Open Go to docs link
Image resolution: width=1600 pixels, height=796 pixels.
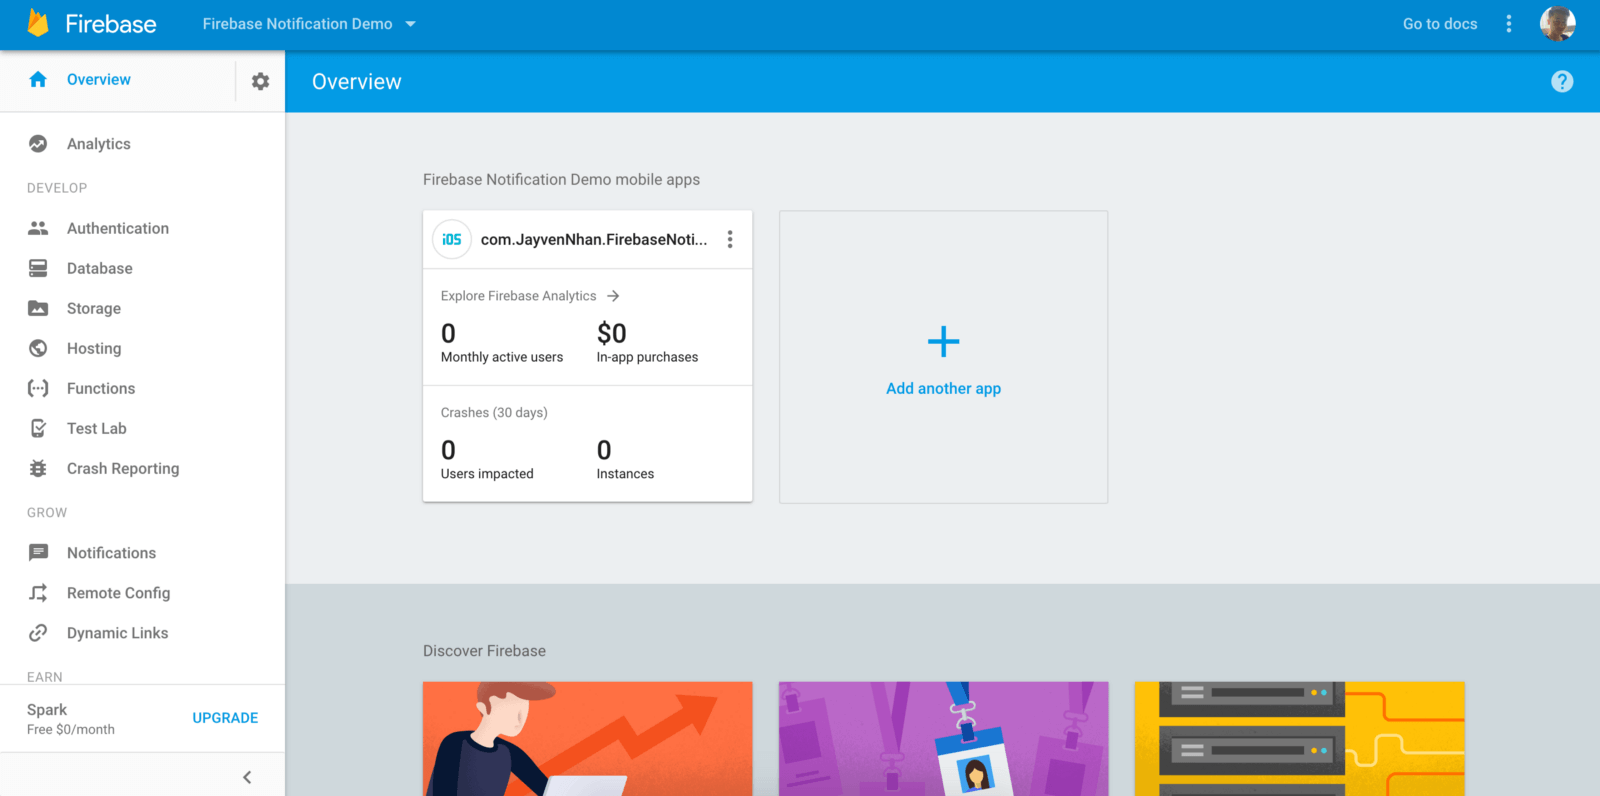(1440, 24)
